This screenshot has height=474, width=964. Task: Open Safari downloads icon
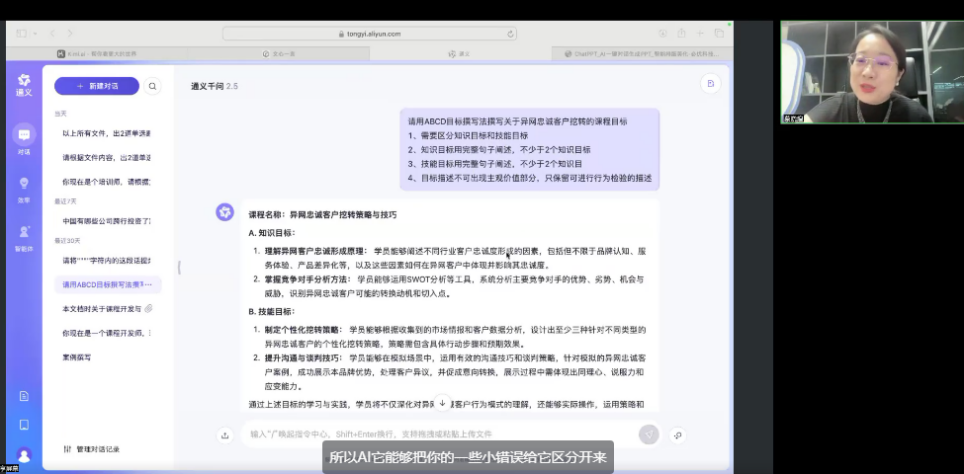point(663,33)
